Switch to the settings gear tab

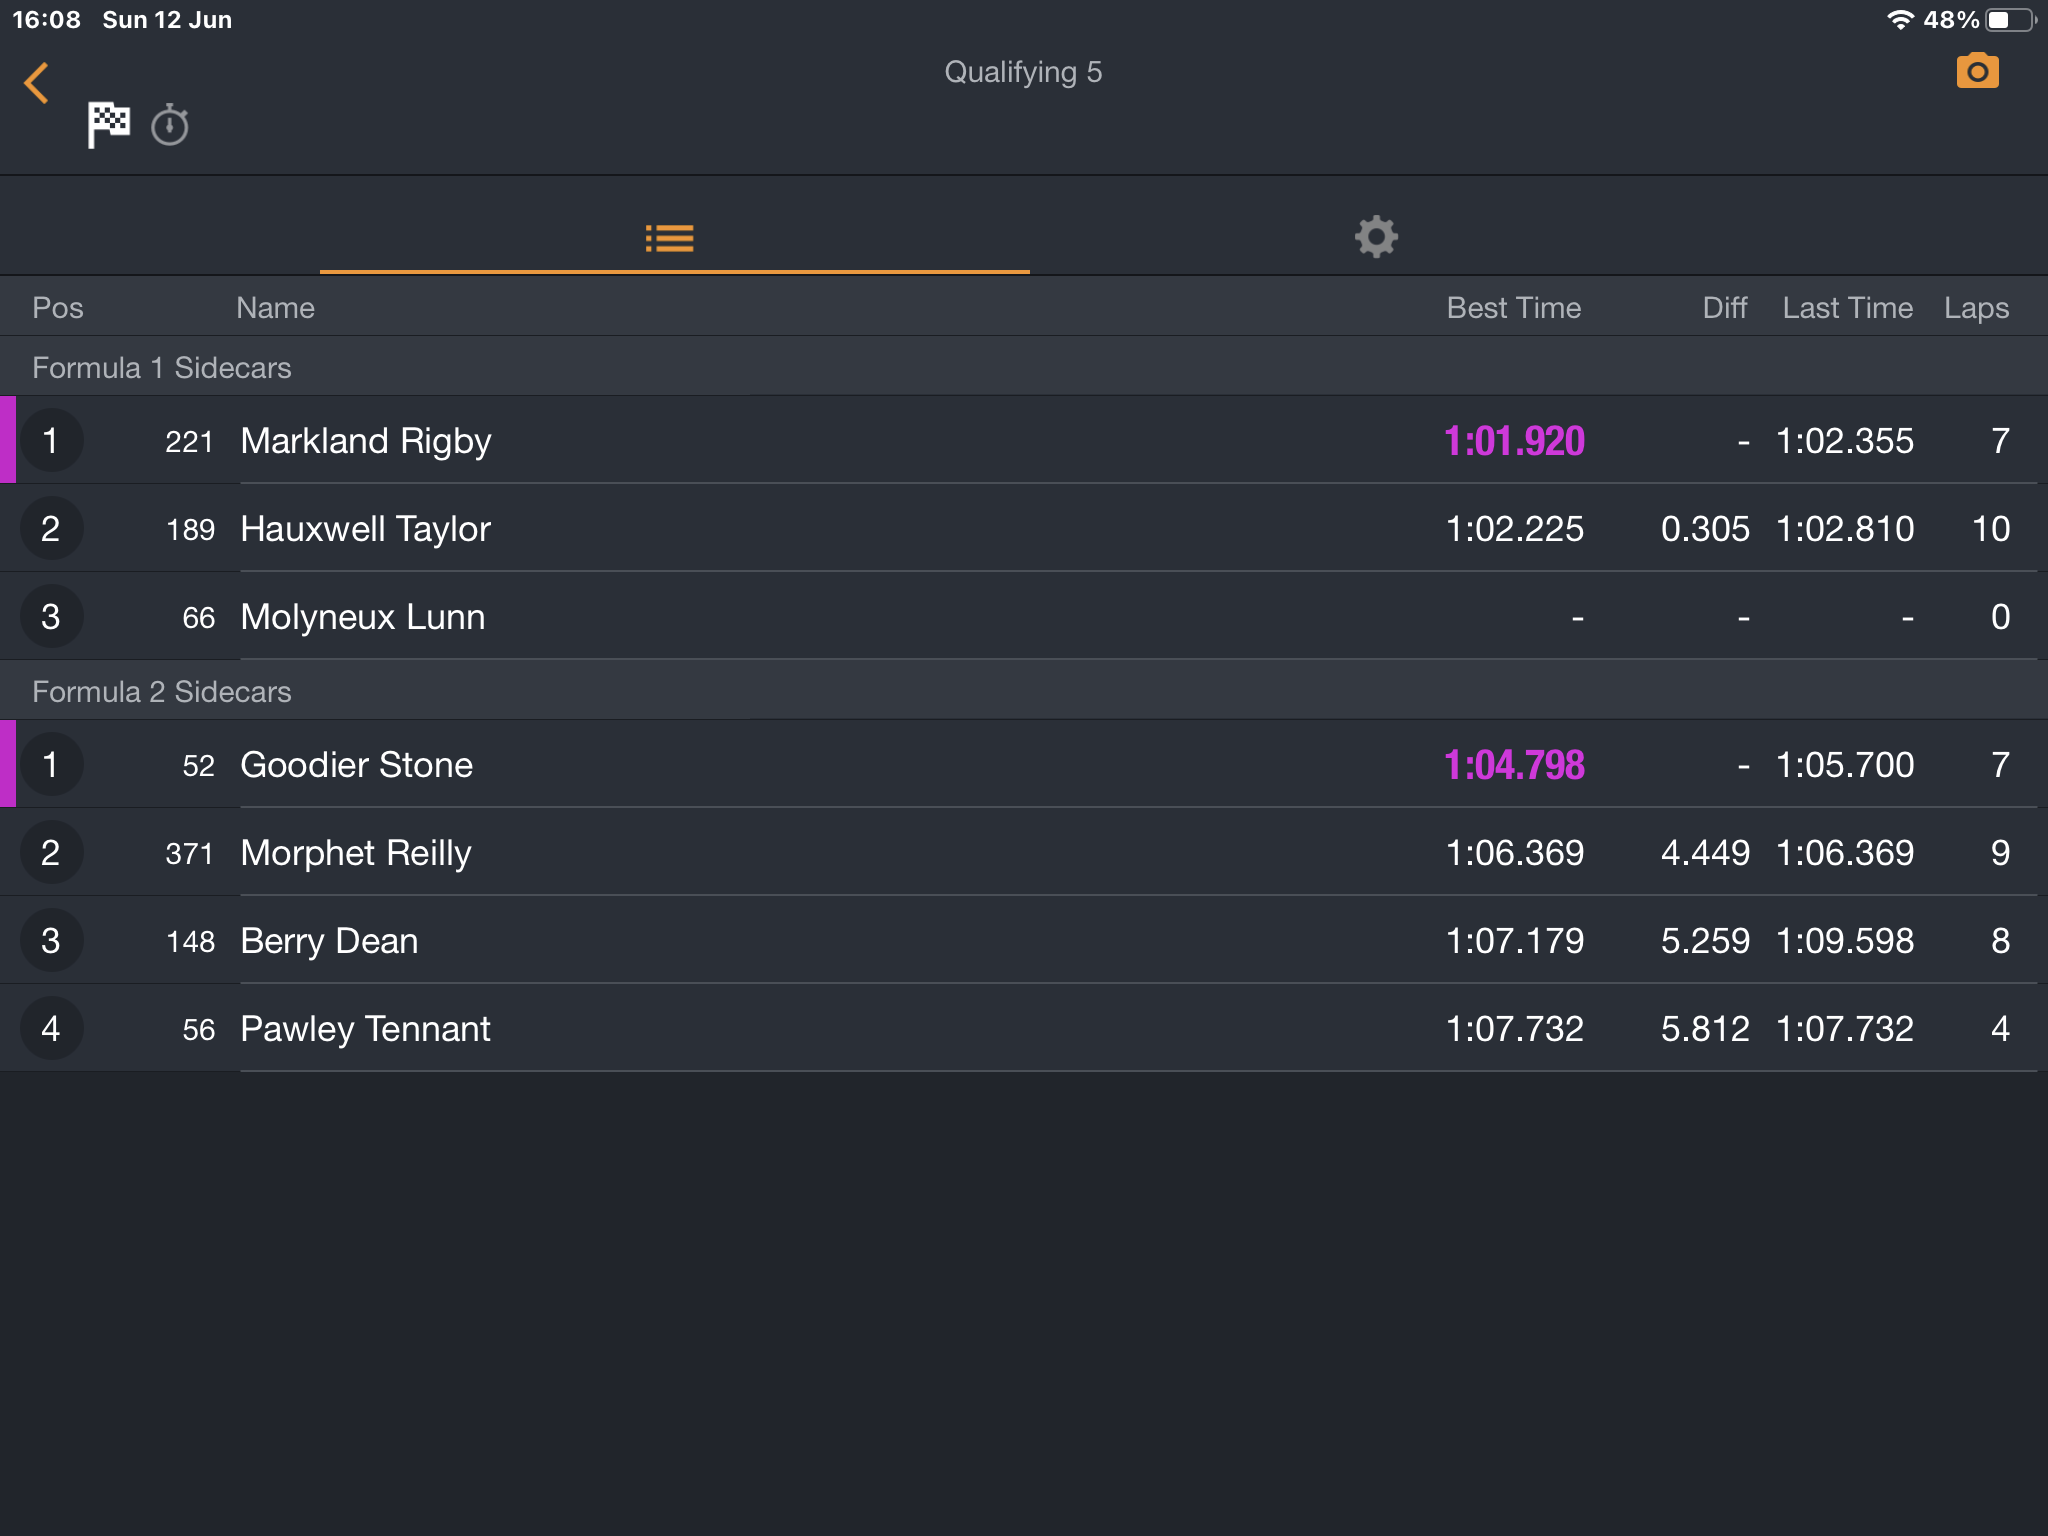(1376, 237)
